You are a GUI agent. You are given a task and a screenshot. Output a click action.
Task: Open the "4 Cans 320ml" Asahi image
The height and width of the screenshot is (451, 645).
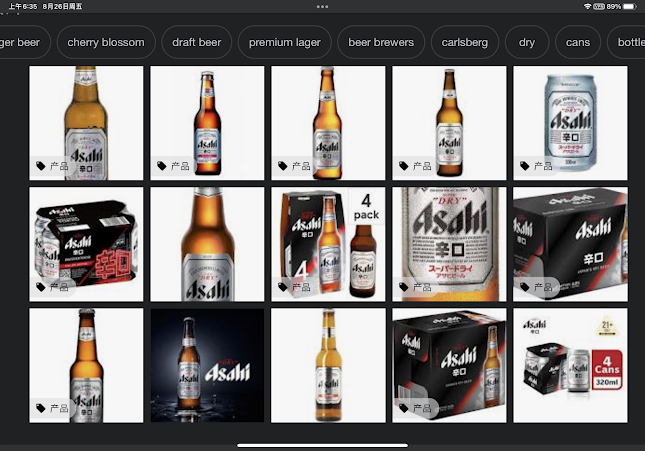[x=570, y=365]
